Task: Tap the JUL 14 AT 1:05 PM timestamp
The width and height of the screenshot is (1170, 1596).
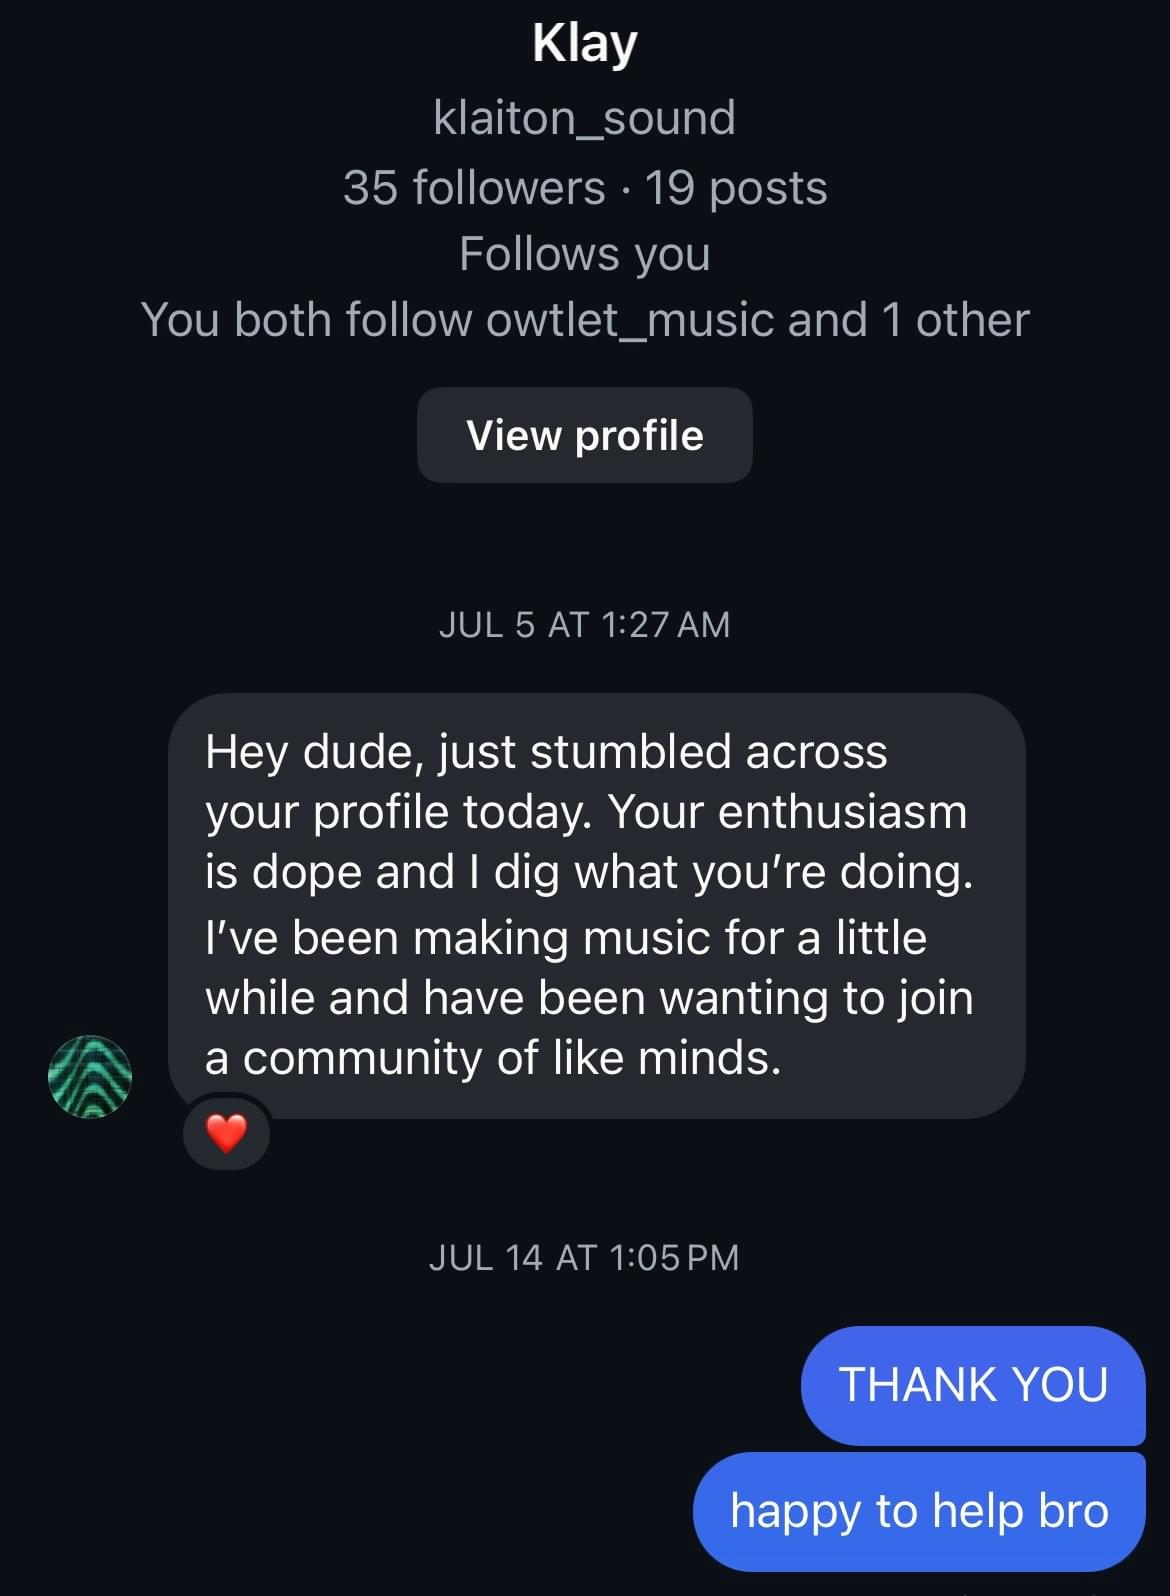Action: coord(585,1257)
